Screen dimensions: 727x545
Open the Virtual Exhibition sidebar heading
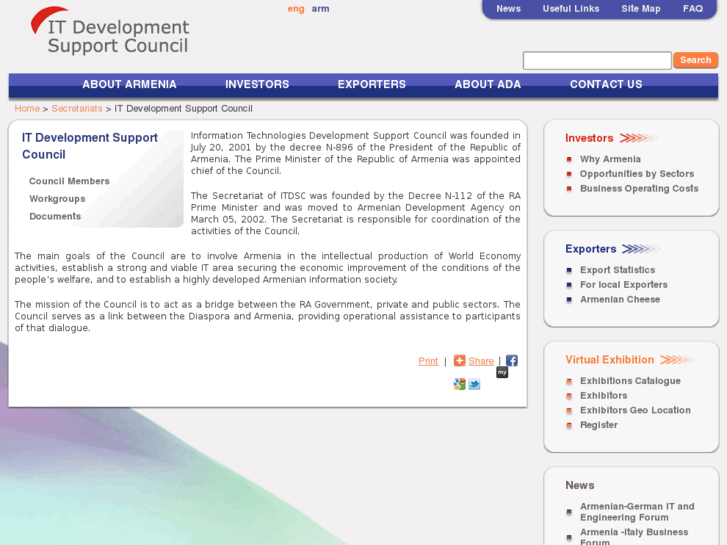tap(610, 360)
